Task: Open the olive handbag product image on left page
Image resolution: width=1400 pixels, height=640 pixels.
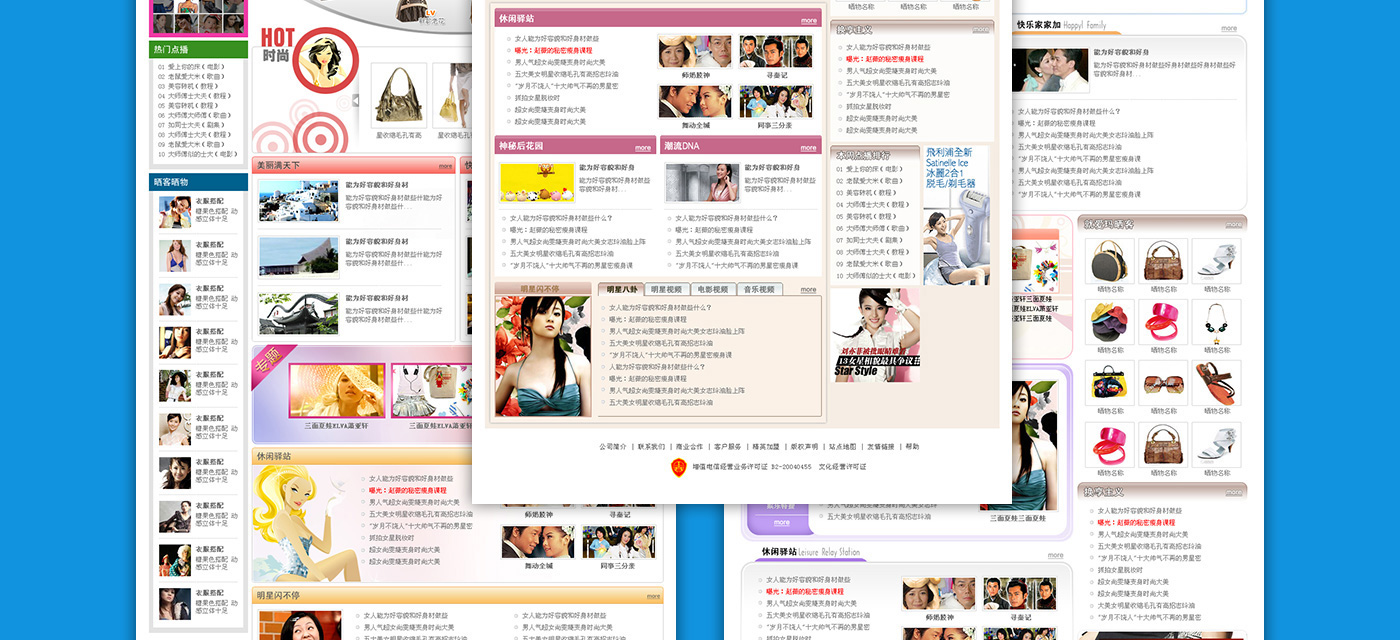Action: 398,97
